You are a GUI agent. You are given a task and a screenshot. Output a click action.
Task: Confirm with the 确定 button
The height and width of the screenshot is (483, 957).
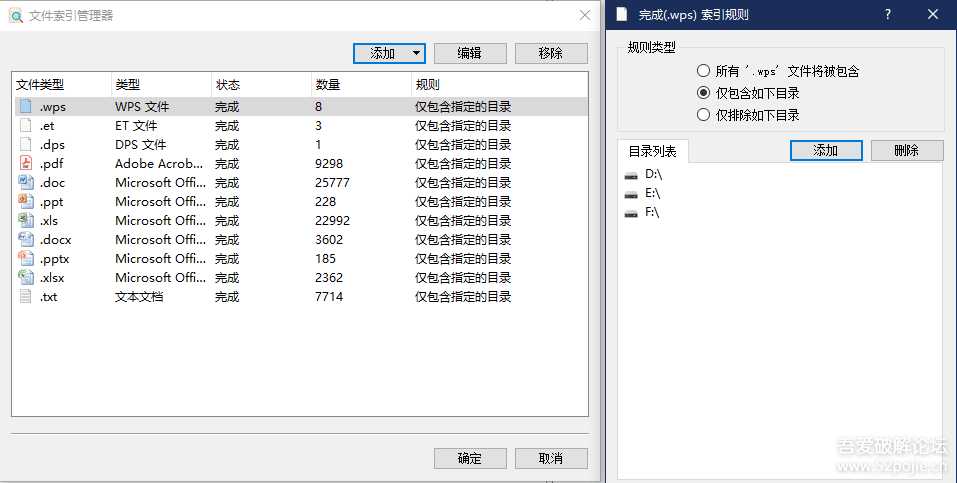tap(470, 458)
